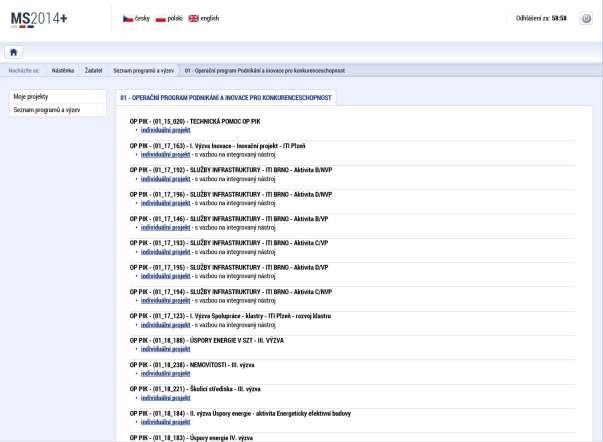Click heading 01_18_221 Školicí střediska
603x442 pixels.
point(195,389)
